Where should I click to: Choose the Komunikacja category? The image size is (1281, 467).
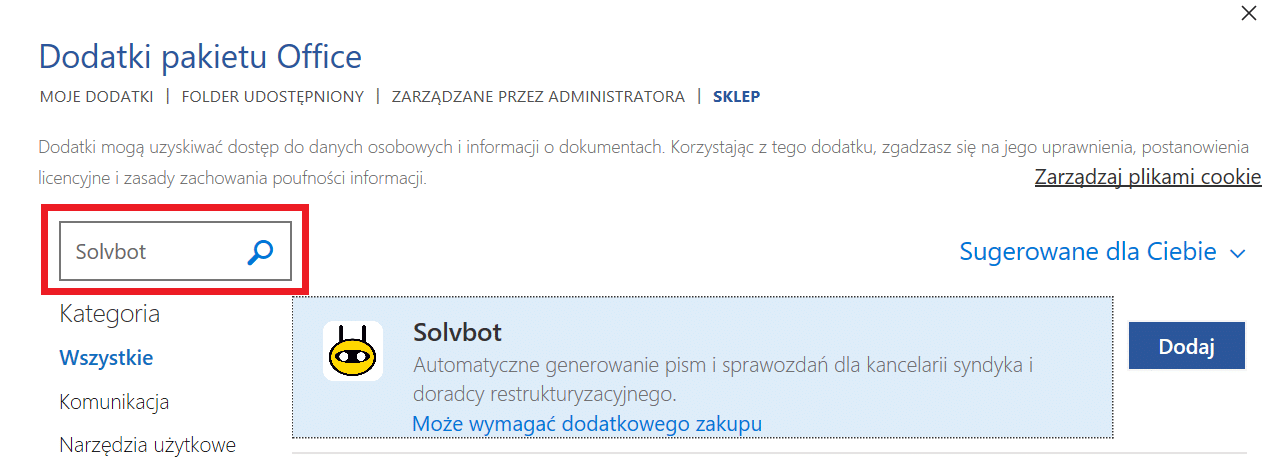pos(114,402)
